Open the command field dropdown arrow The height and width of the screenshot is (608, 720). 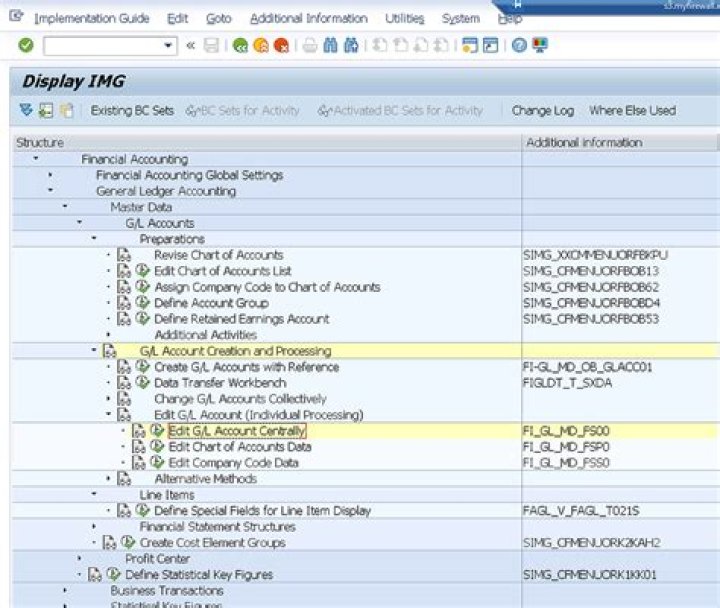(169, 46)
